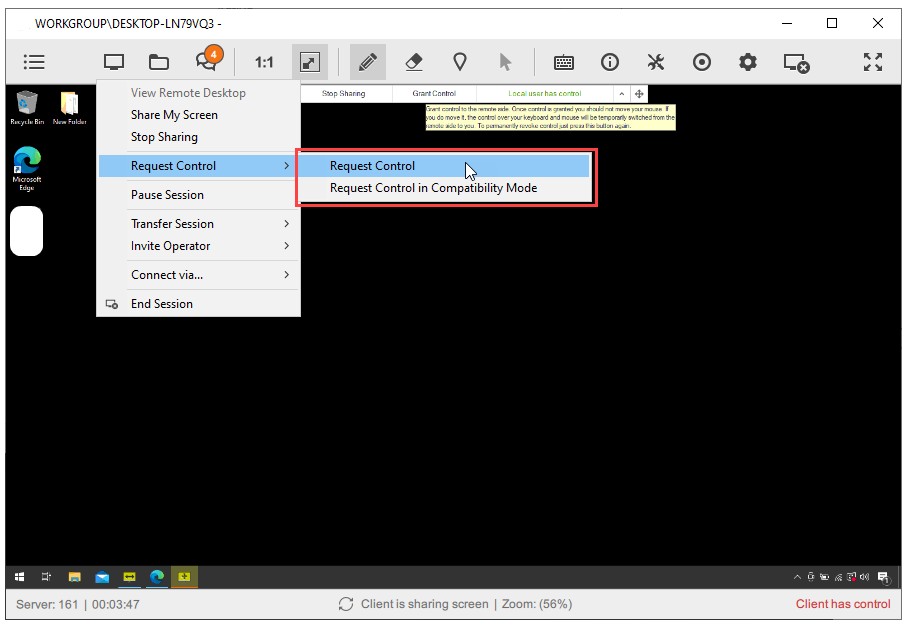Open the chat panel with 4 notifications

click(x=207, y=62)
